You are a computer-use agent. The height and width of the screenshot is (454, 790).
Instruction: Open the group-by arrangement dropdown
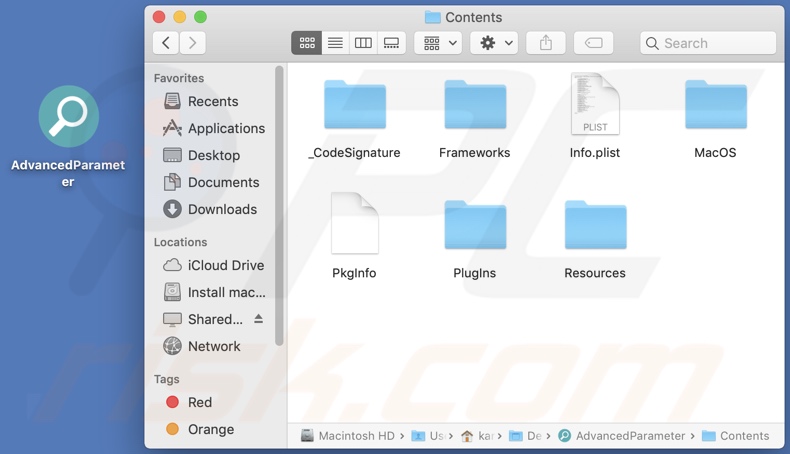click(x=438, y=43)
